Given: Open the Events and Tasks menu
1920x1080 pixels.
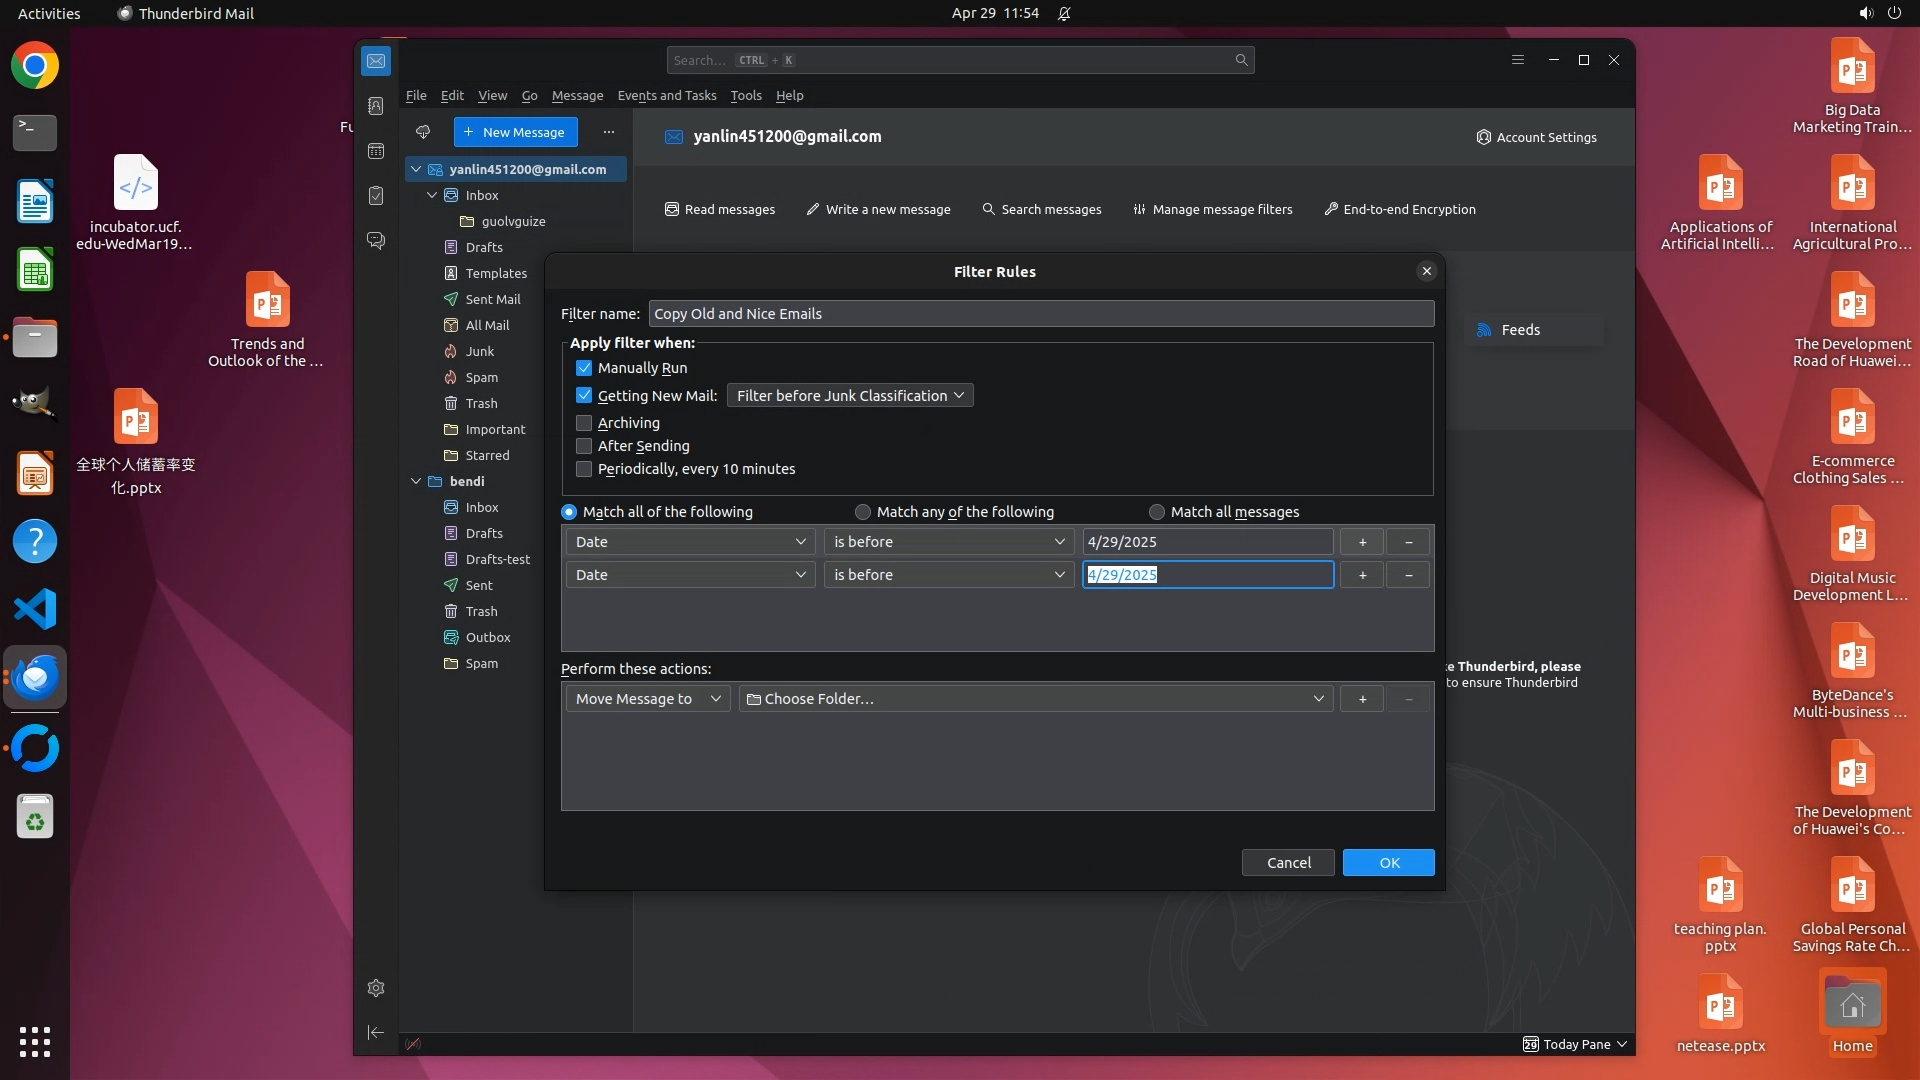Looking at the screenshot, I should (x=666, y=96).
